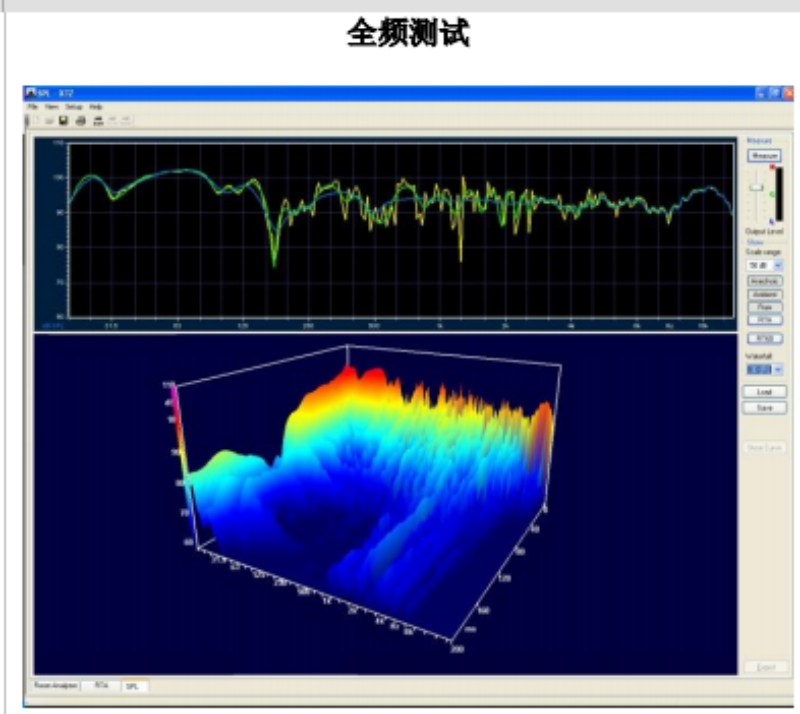Toggle the RTA curve display
800x714 pixels.
(765, 319)
